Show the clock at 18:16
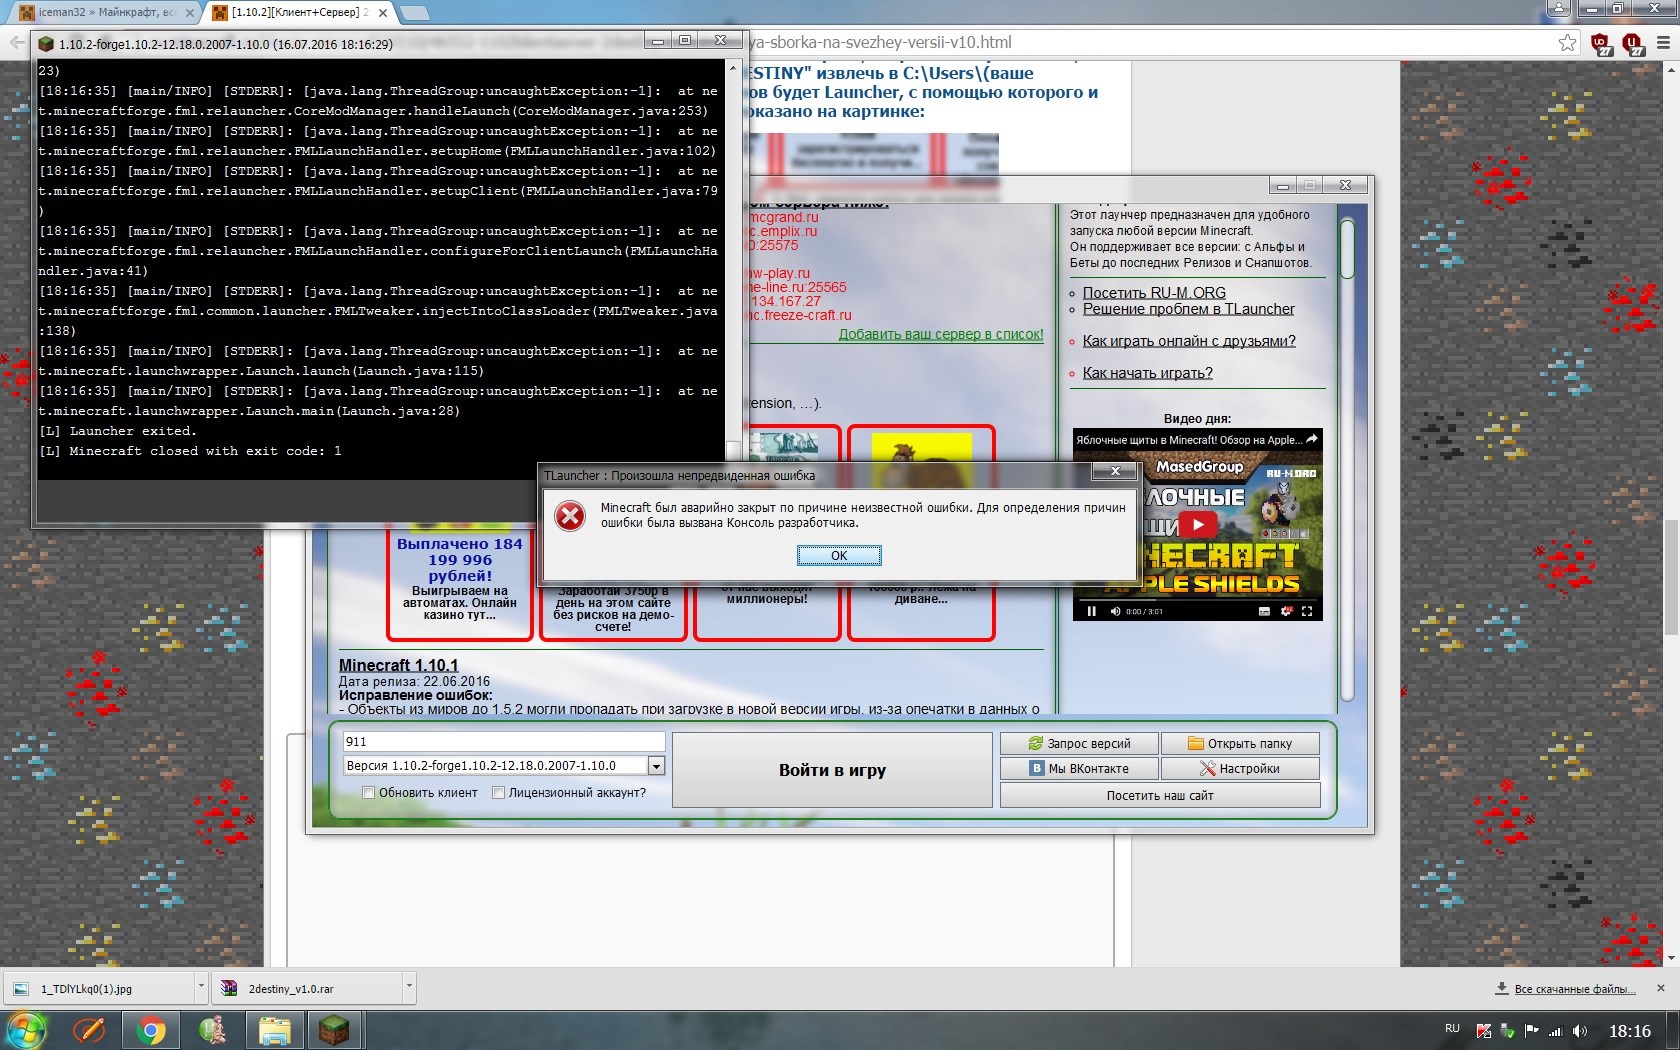The image size is (1680, 1050). click(1630, 1031)
